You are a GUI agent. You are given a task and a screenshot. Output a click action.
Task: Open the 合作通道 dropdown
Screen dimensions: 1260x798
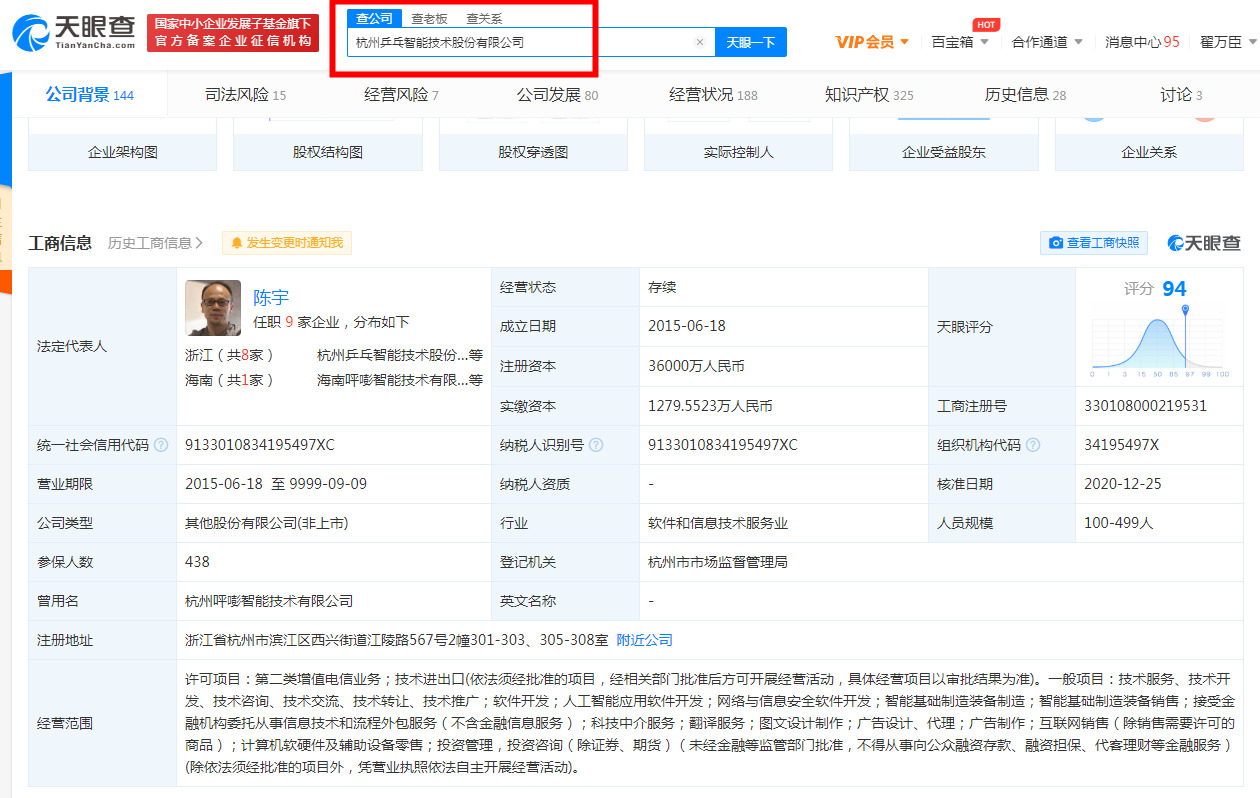1047,42
